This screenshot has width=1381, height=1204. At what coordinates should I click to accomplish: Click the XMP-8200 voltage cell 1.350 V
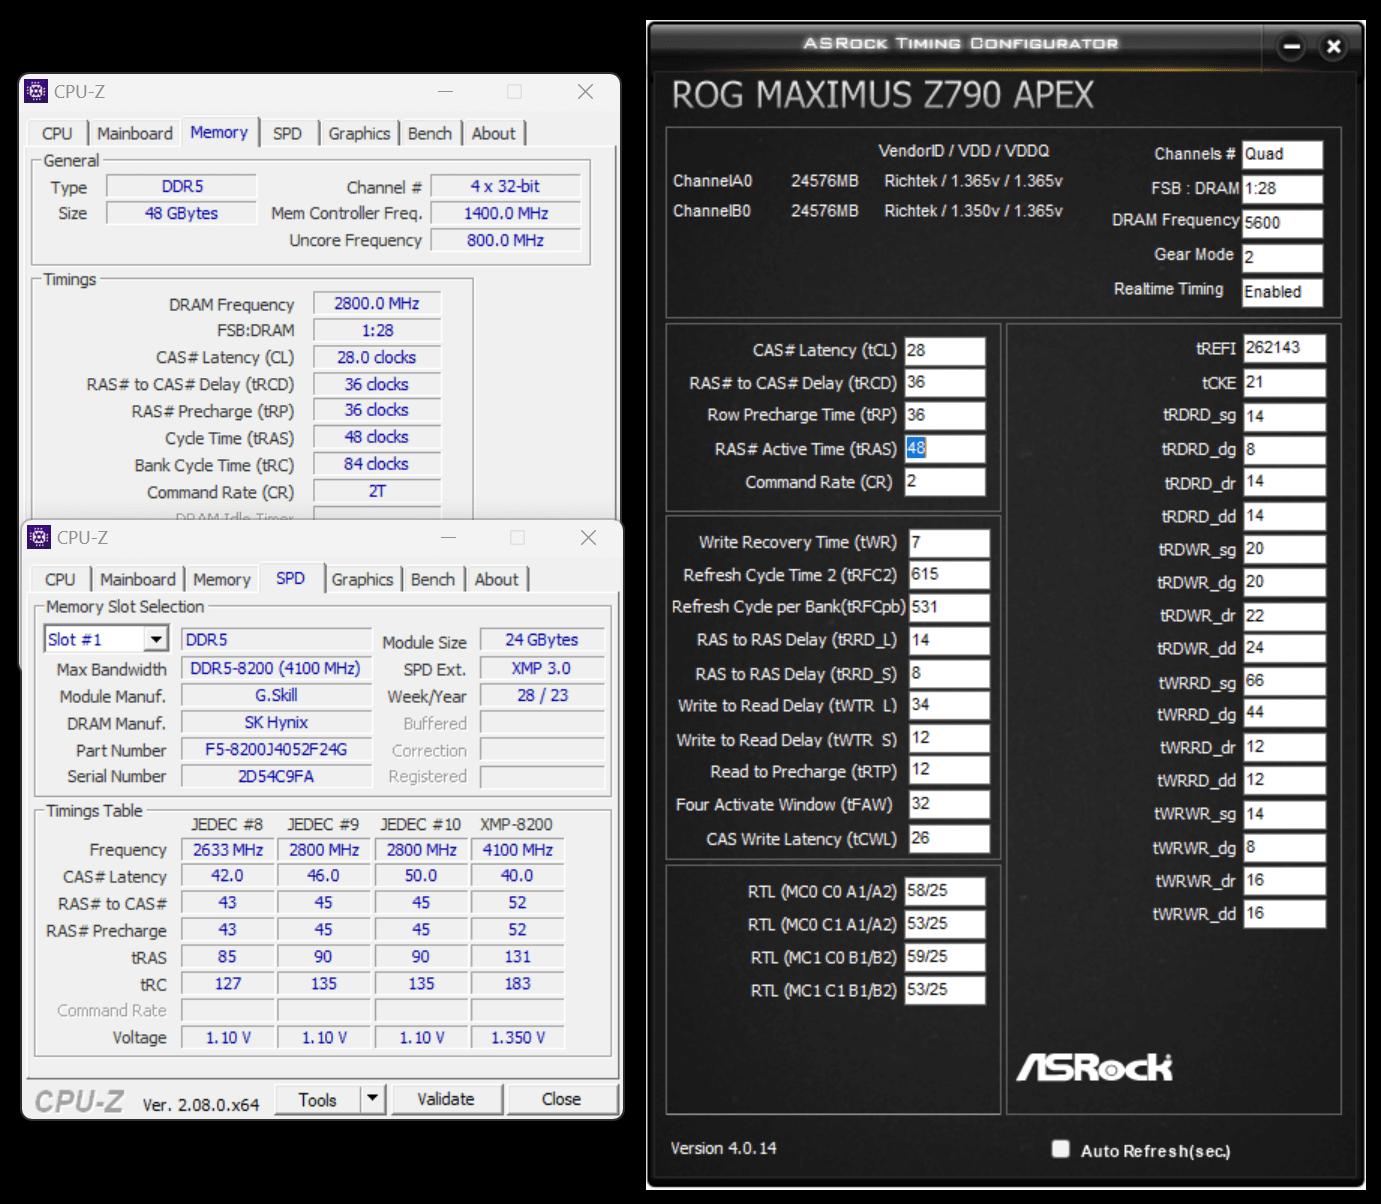point(517,1037)
